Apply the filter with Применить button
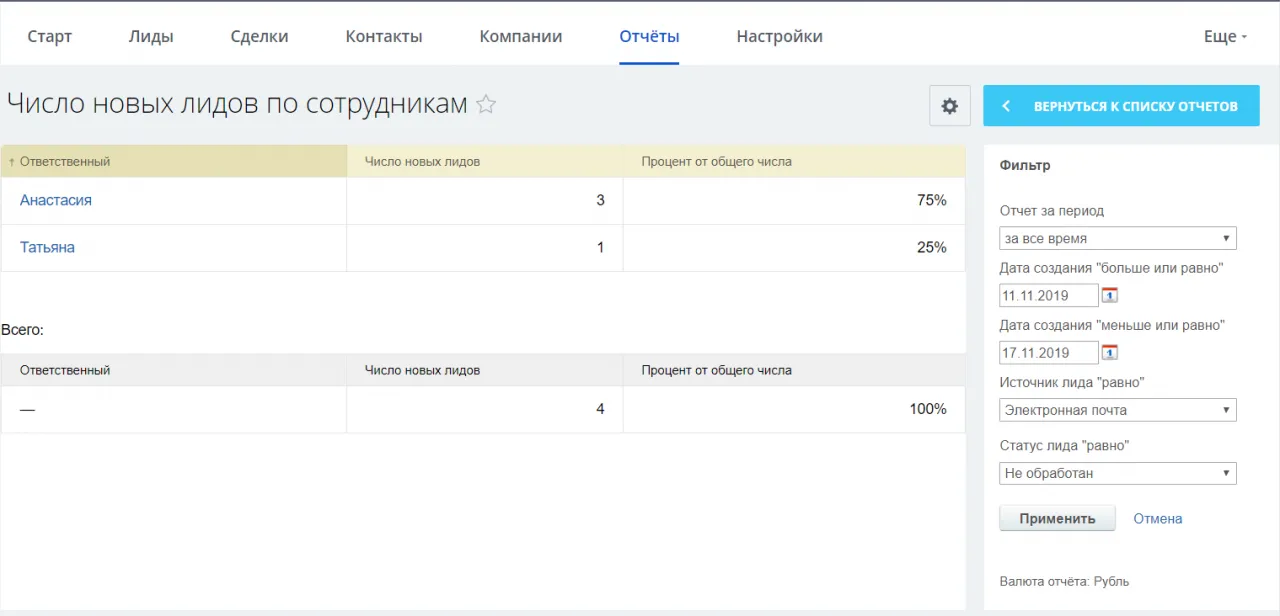1280x616 pixels. (1057, 518)
